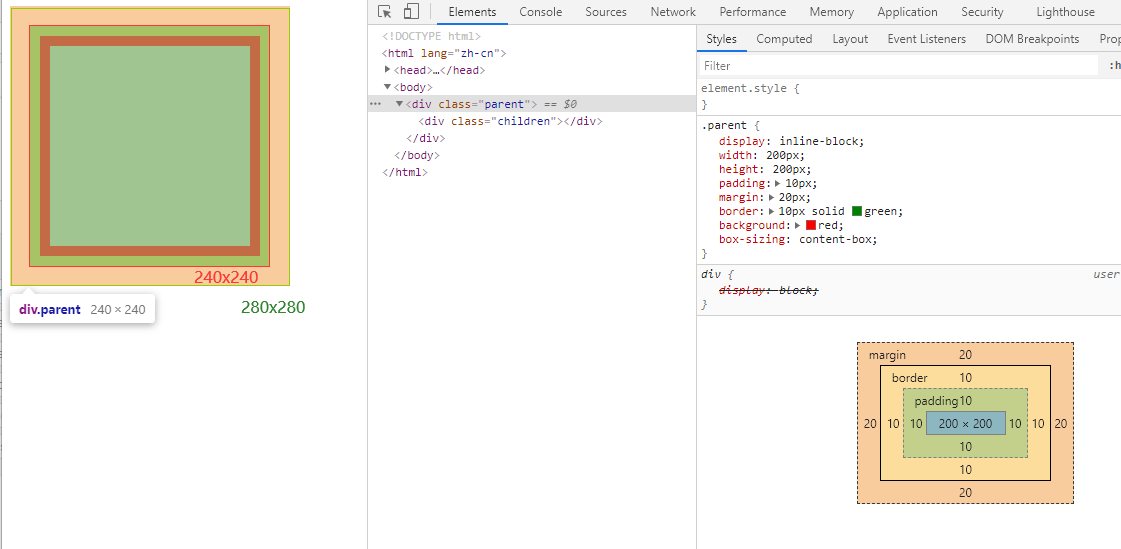Select the div class children node
1121x549 pixels.
tap(510, 121)
